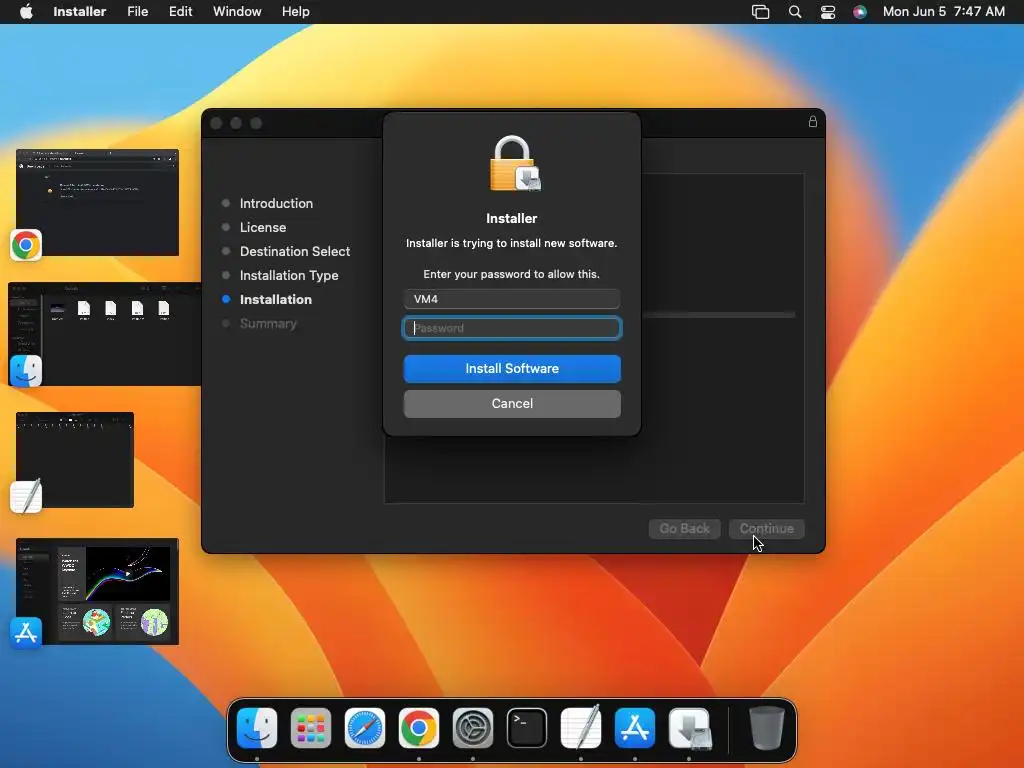The image size is (1024, 768).
Task: Open System Settings from the Dock
Action: click(473, 728)
